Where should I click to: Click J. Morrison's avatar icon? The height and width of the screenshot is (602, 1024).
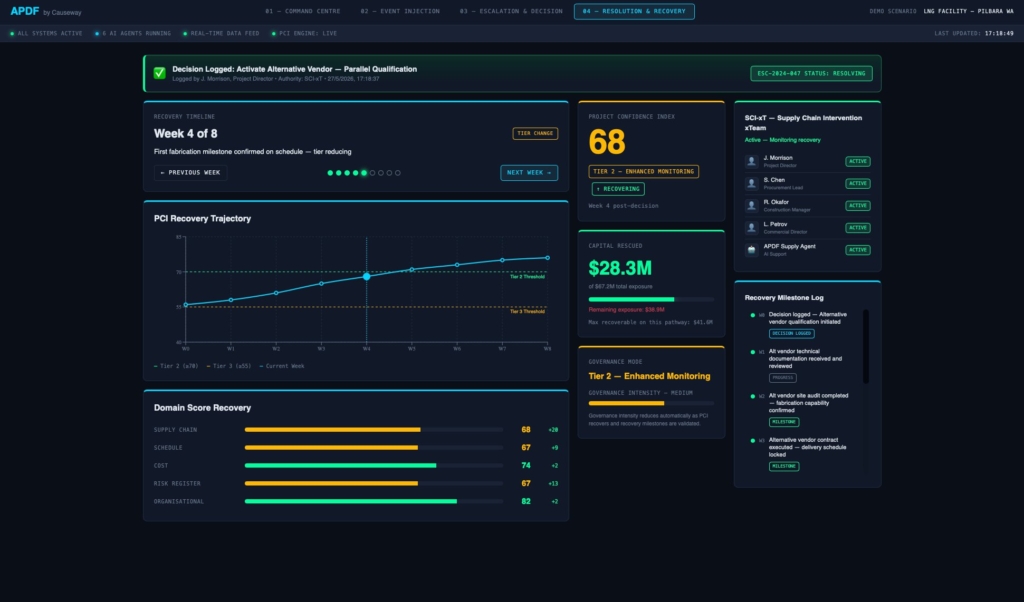tap(752, 161)
